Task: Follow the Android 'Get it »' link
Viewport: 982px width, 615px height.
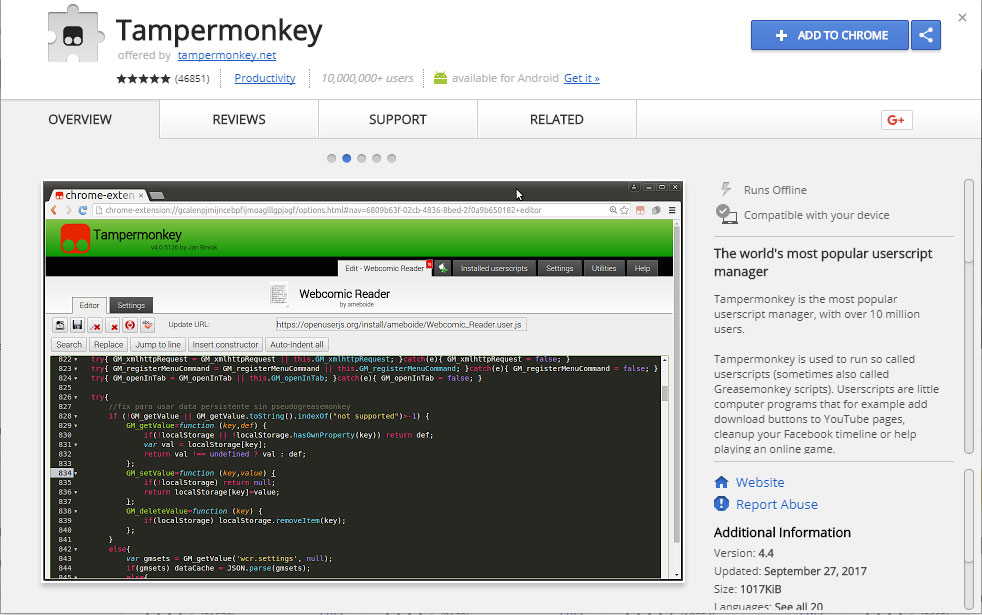Action: pos(582,78)
